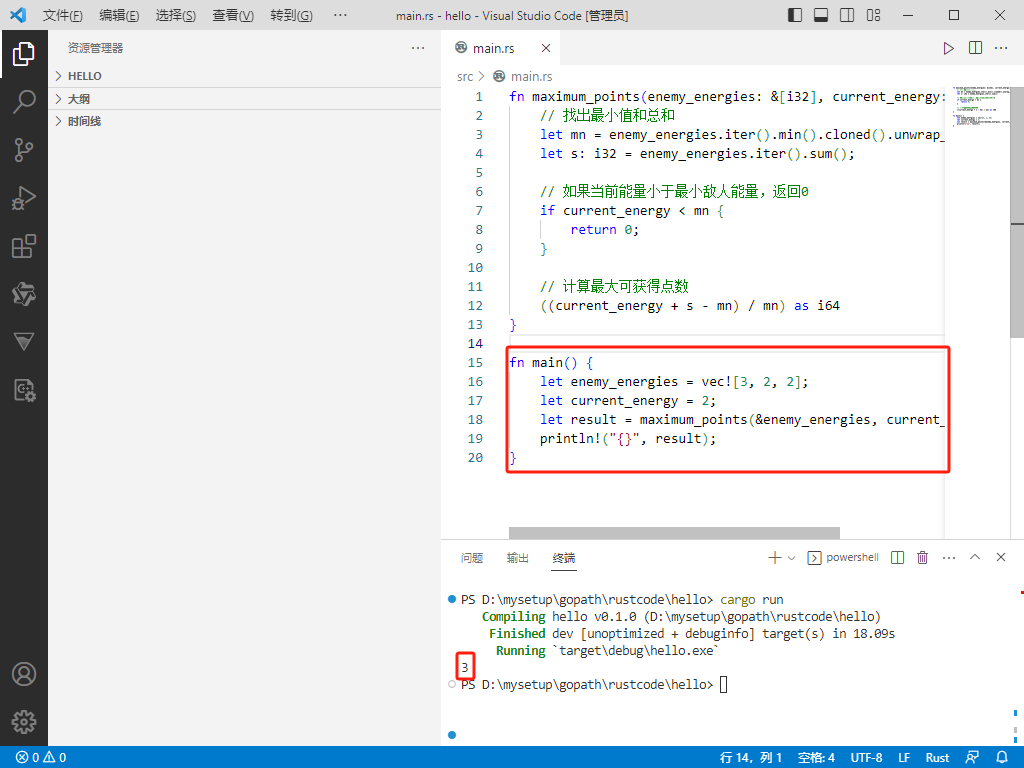
Task: Click line number 15 in gutter
Action: pos(475,362)
